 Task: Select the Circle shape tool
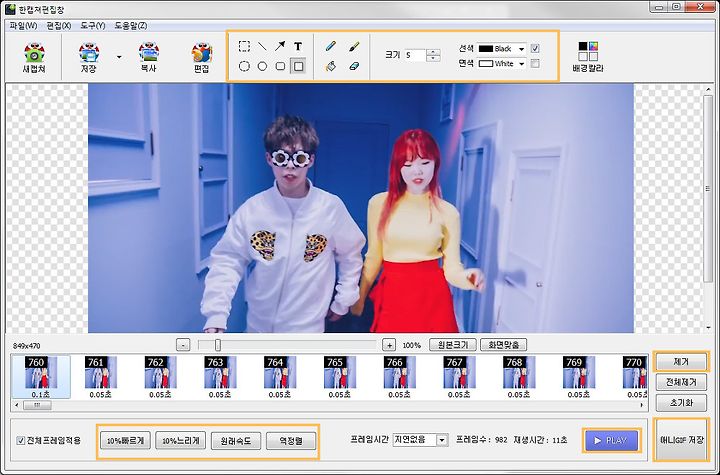coord(262,66)
